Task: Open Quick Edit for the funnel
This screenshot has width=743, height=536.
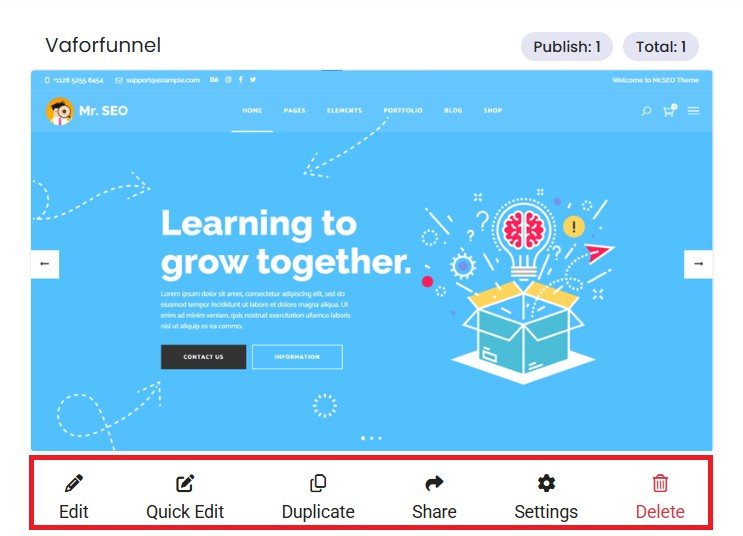Action: coord(185,484)
